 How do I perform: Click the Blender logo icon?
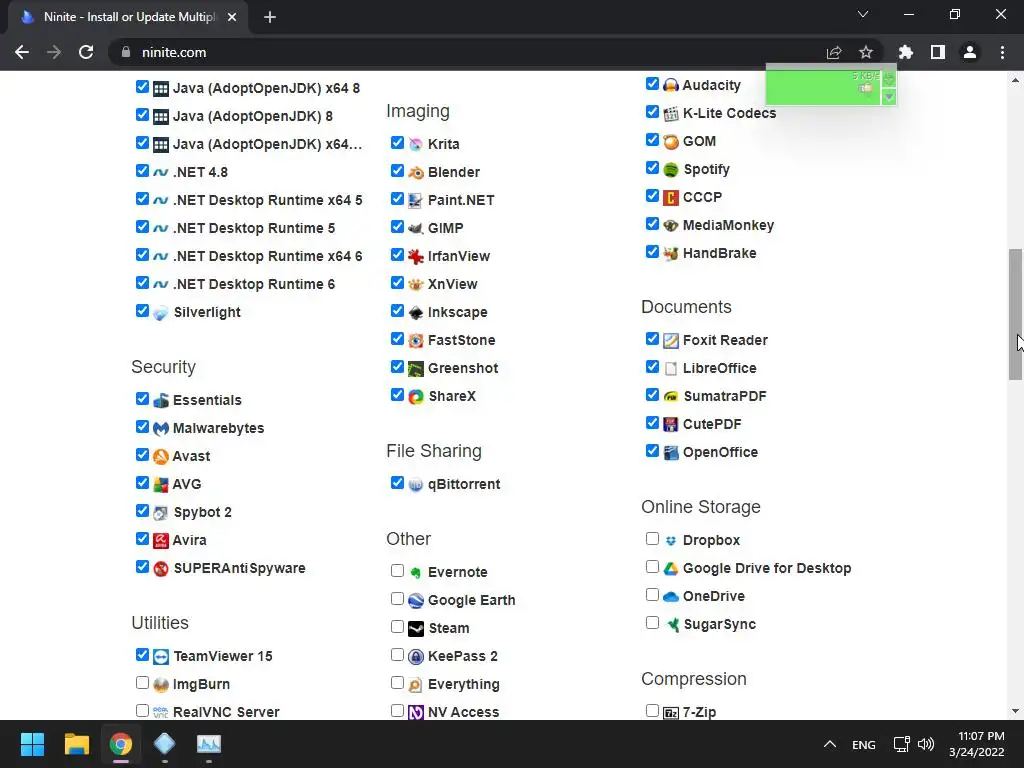pyautogui.click(x=415, y=172)
